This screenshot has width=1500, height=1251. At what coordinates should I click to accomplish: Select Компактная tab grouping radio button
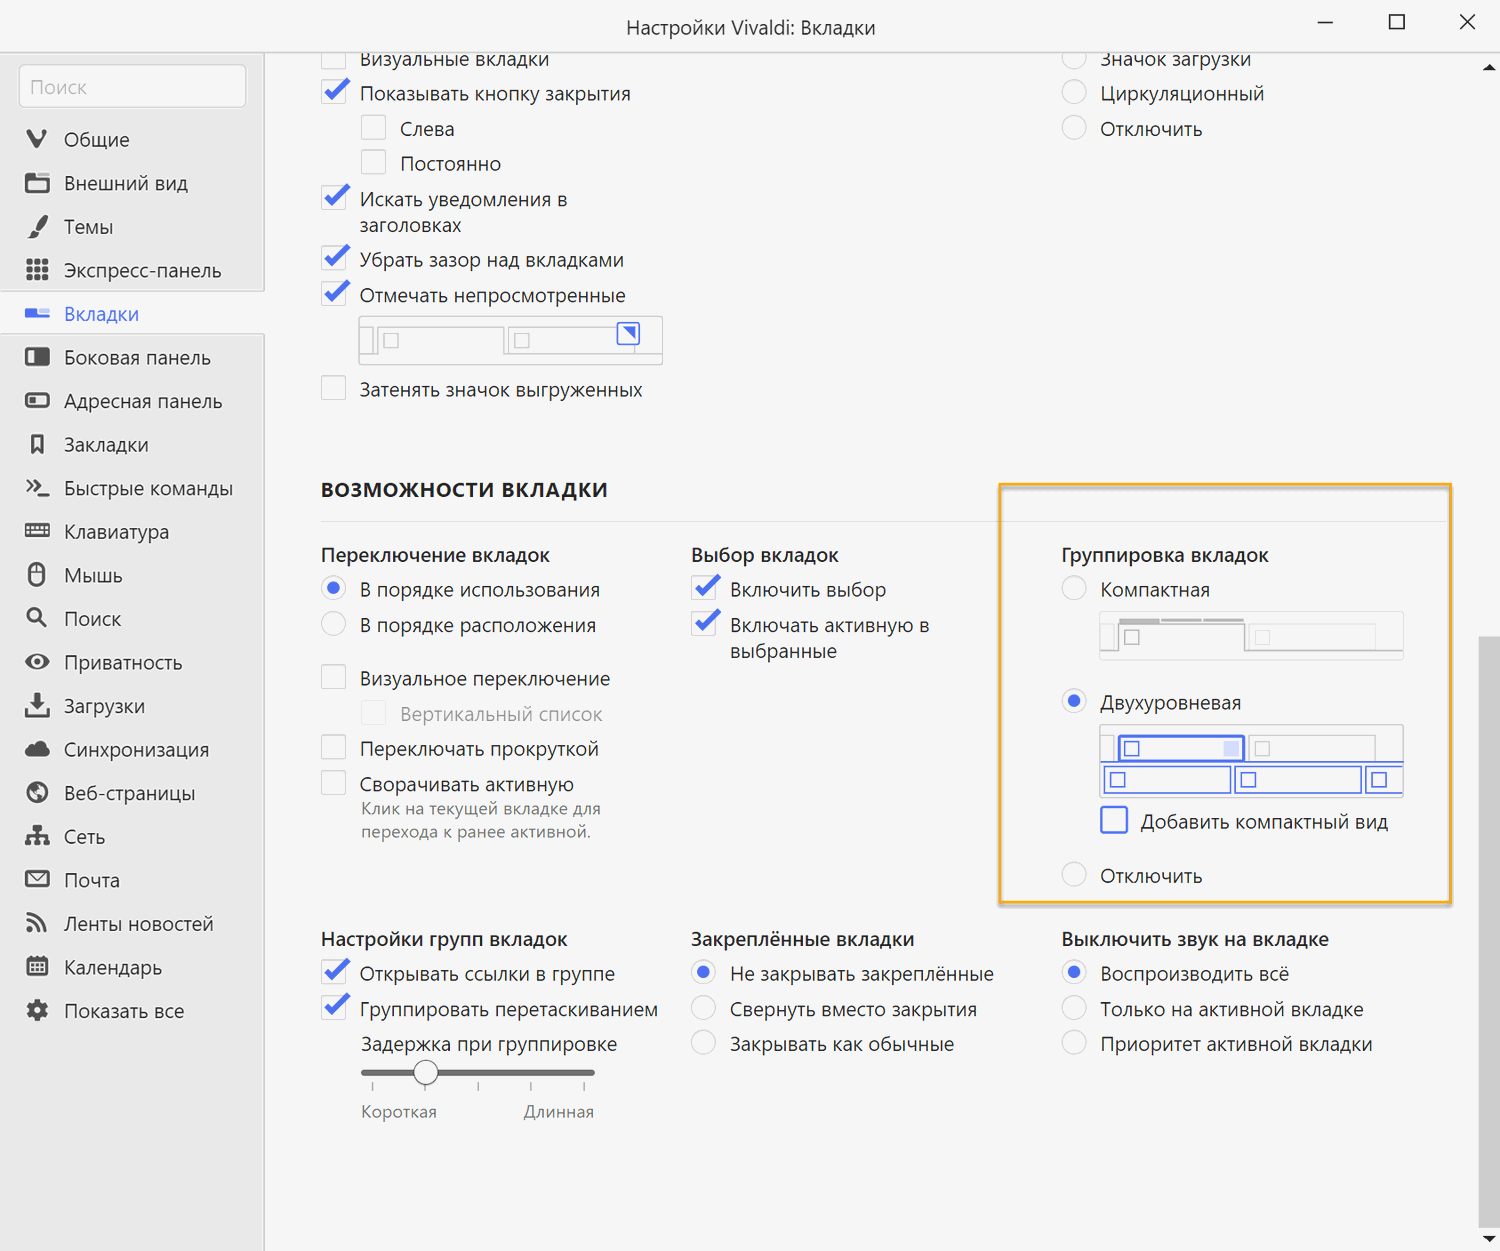(1074, 589)
